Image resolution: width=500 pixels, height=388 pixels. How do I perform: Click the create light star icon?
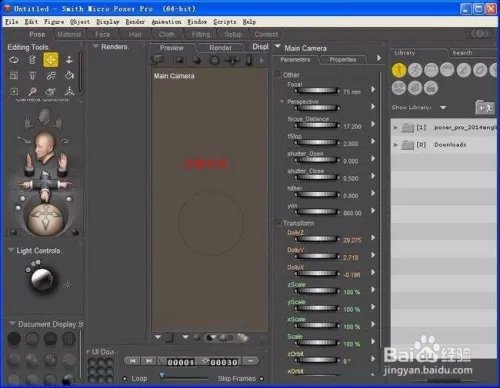[x=67, y=285]
